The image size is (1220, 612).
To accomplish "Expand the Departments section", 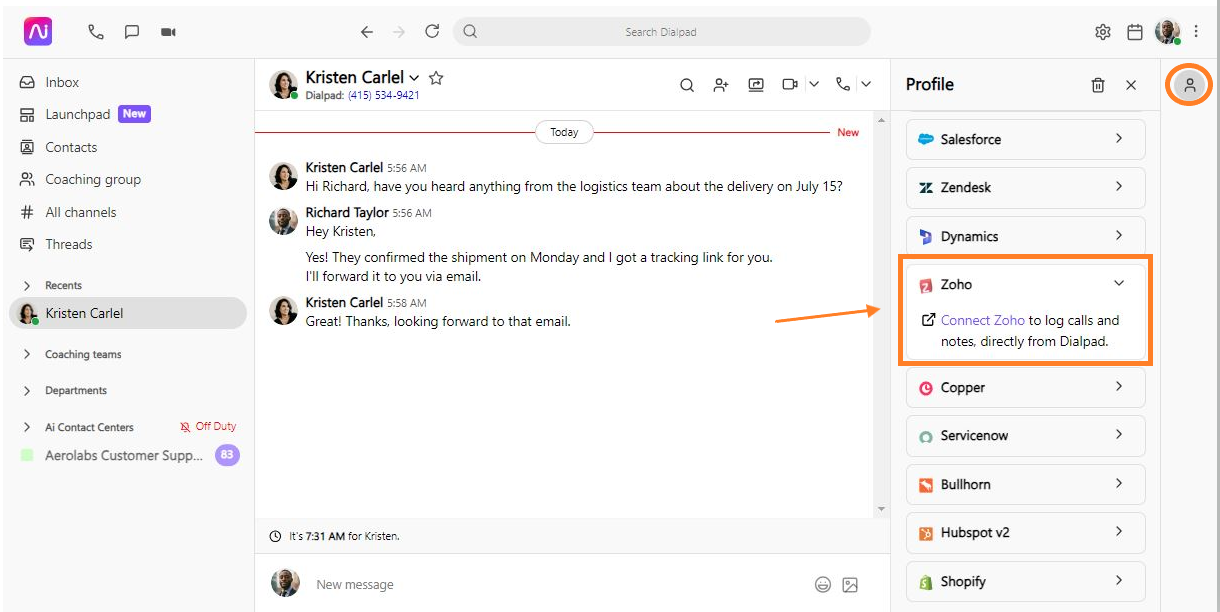I will coord(27,391).
